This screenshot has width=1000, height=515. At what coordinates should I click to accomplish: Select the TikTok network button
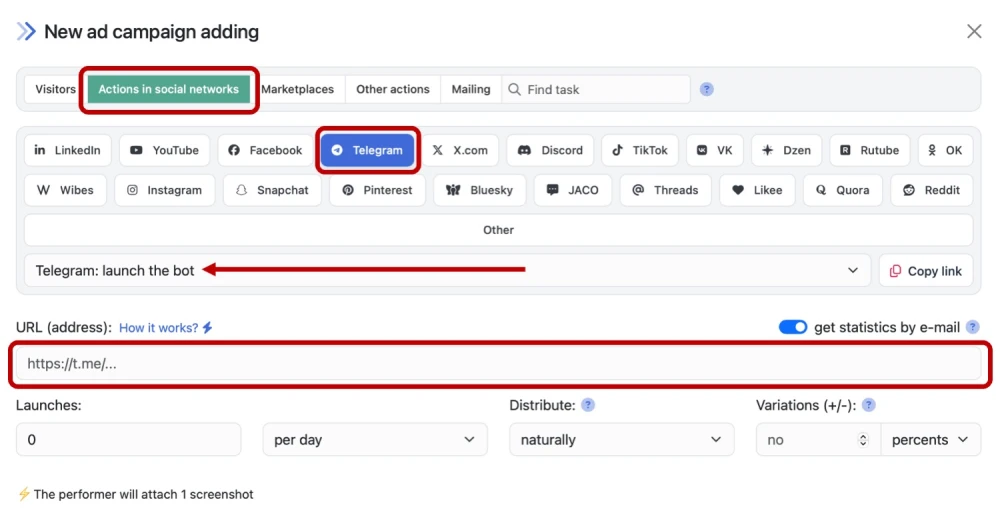pos(640,150)
